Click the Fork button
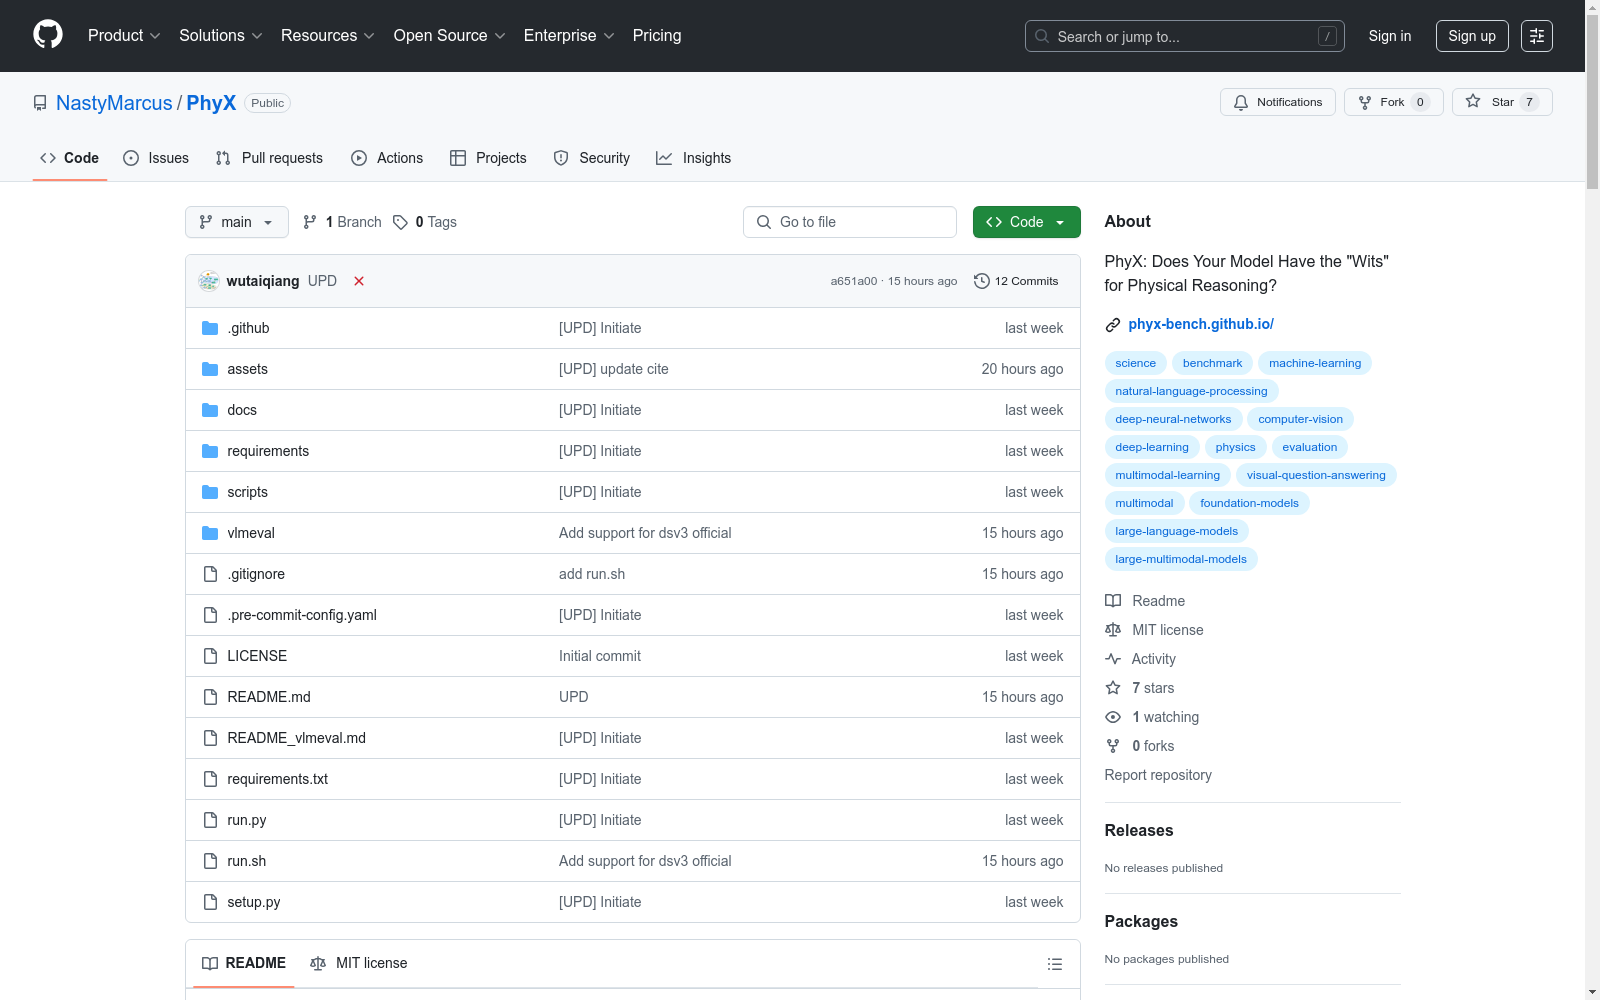 pyautogui.click(x=1393, y=102)
